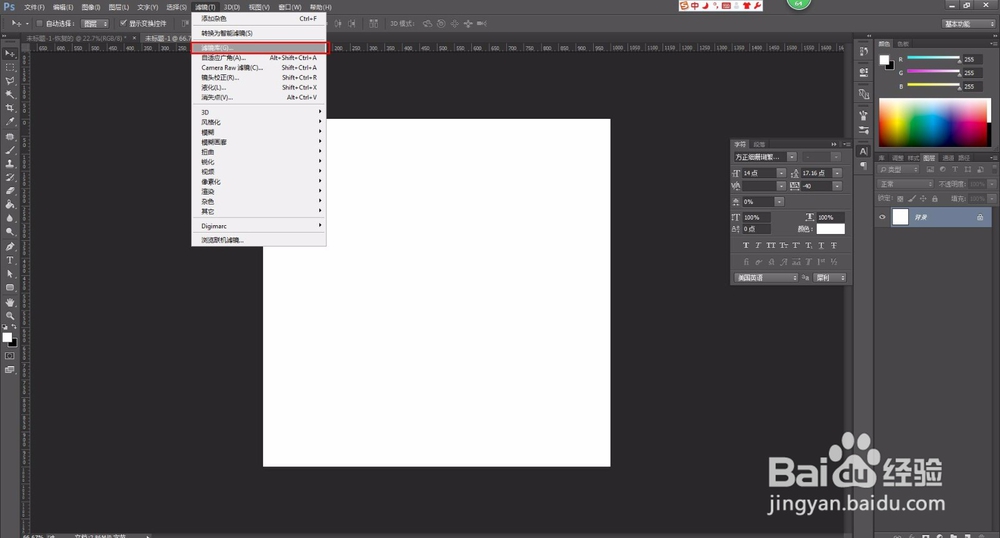Select the Paint Bucket tool
The image size is (1000, 538).
[x=10, y=205]
